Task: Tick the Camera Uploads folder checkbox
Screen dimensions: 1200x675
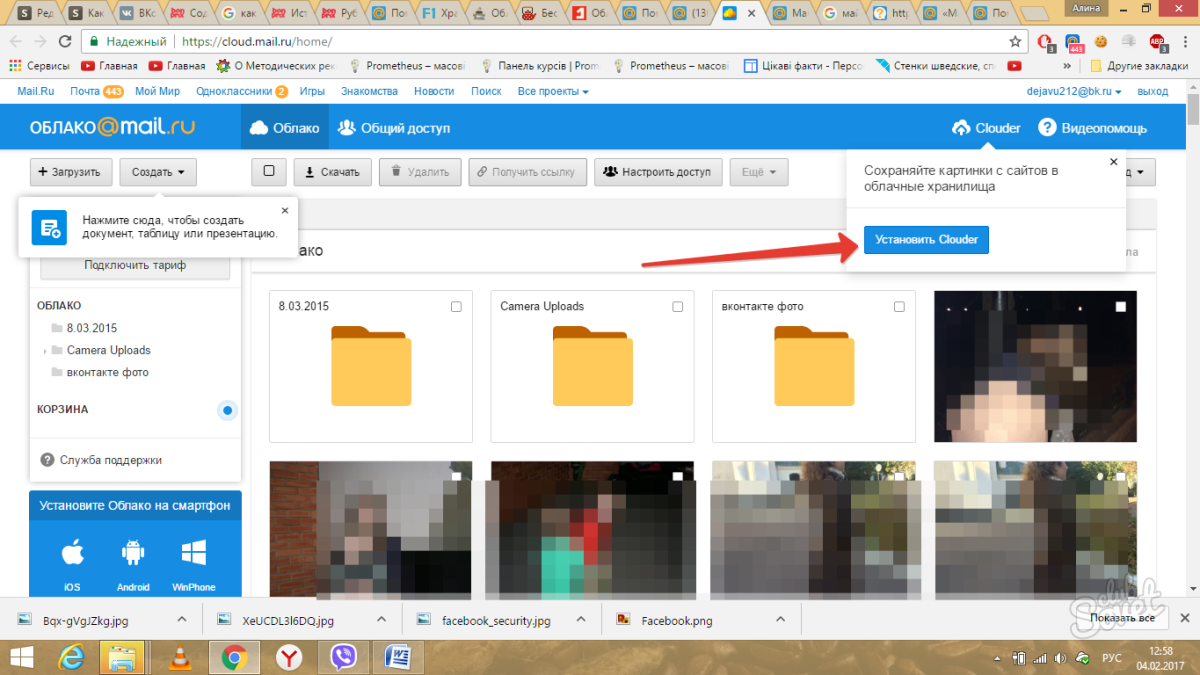Action: (x=677, y=307)
